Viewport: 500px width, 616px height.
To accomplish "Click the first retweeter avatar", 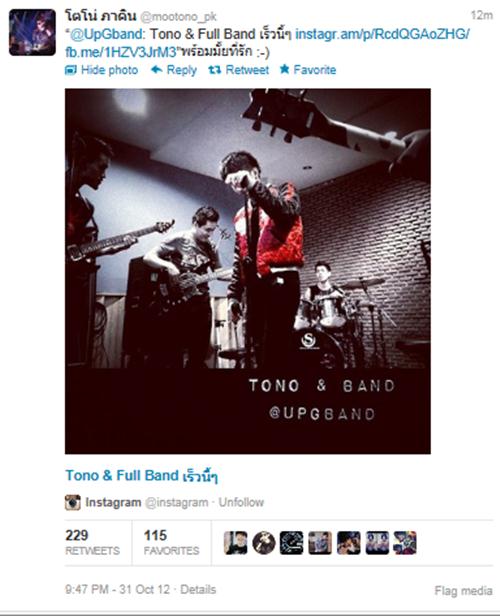I will coord(236,543).
